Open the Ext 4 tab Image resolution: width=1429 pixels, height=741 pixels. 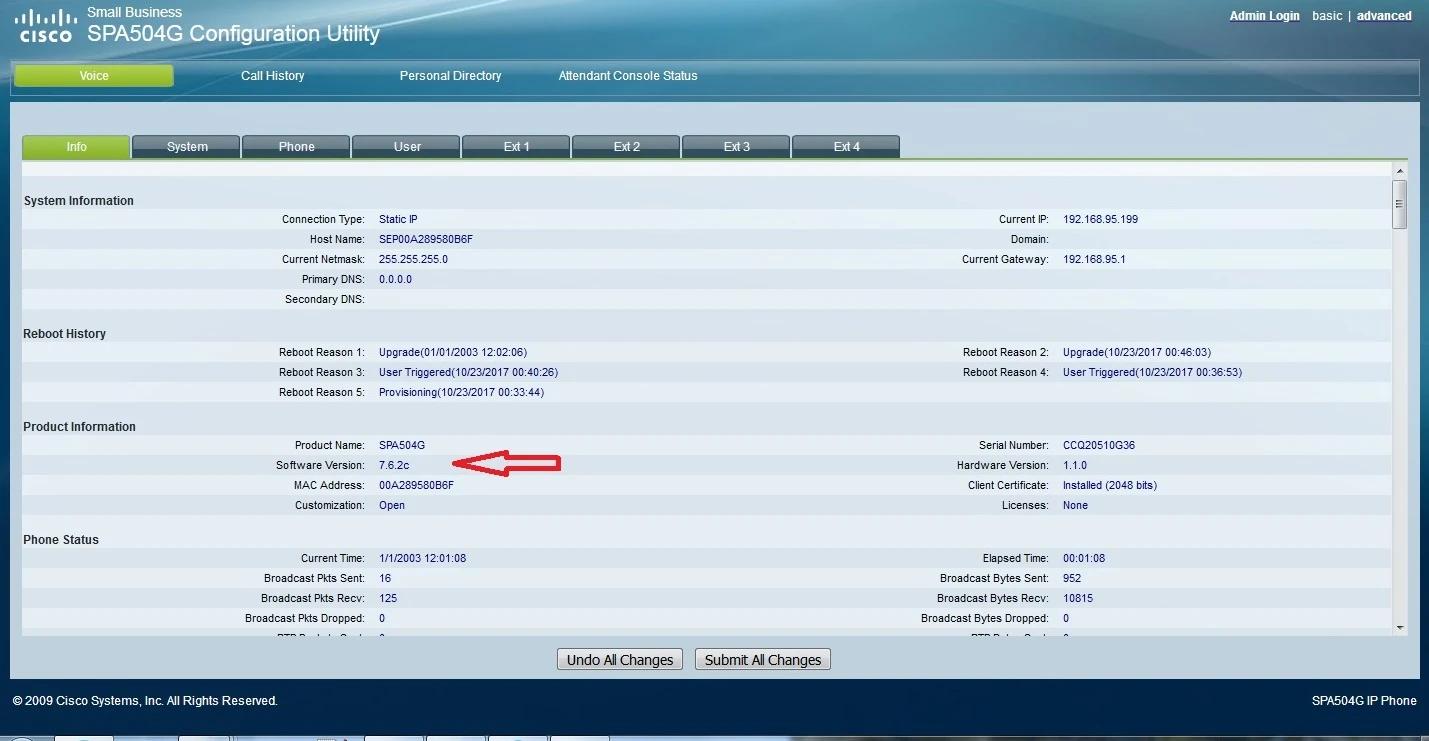coord(847,147)
